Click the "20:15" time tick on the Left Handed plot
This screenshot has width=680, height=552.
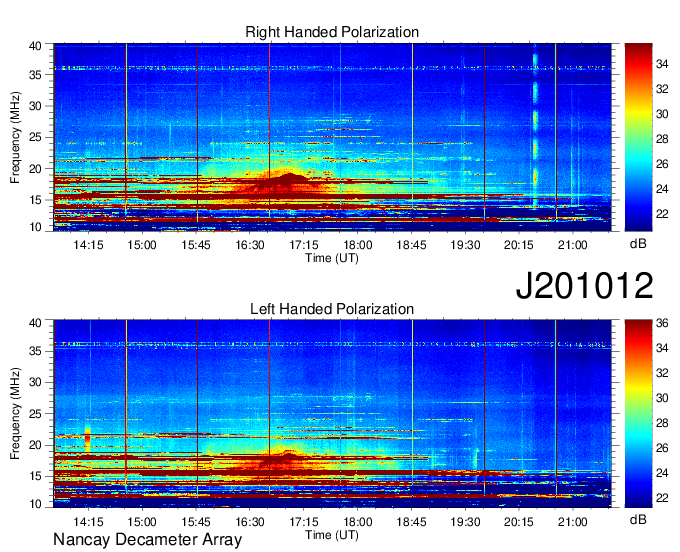coord(519,522)
